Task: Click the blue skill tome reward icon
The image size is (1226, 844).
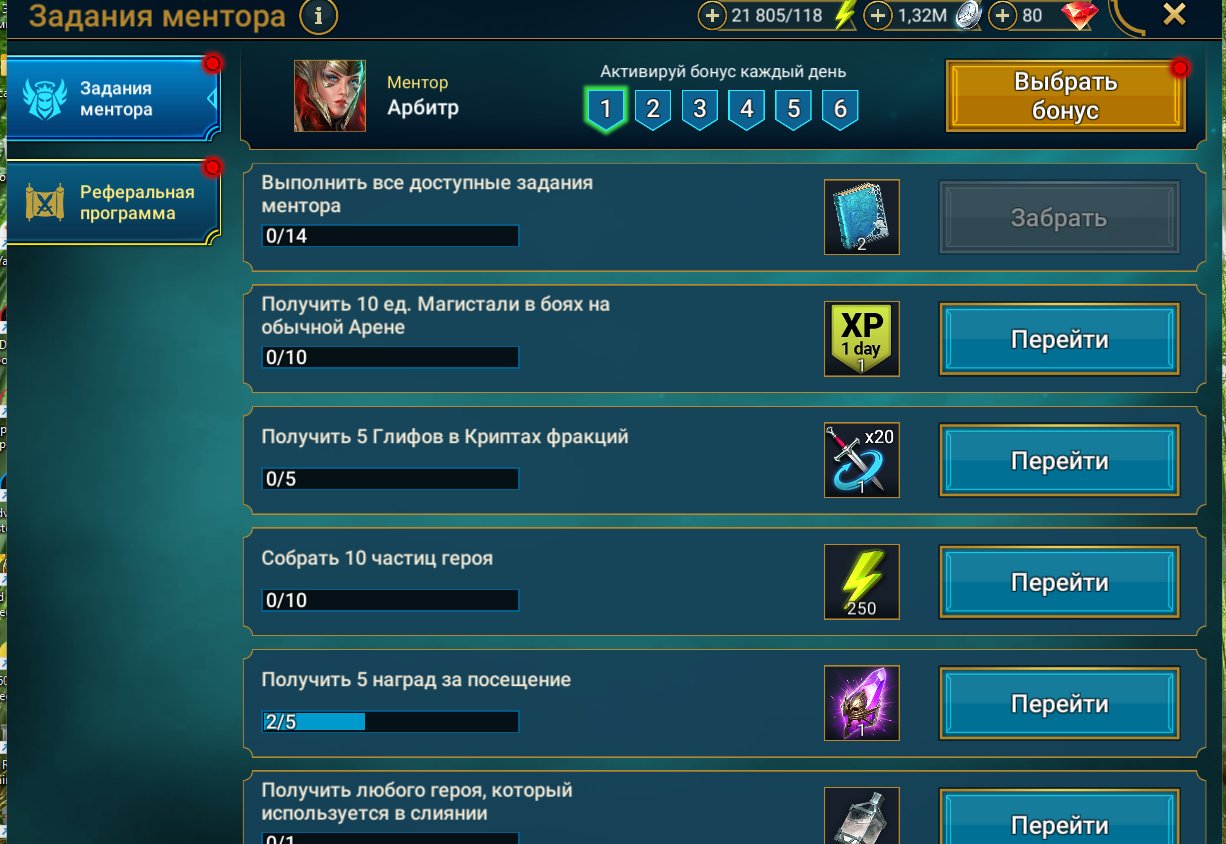Action: (862, 217)
